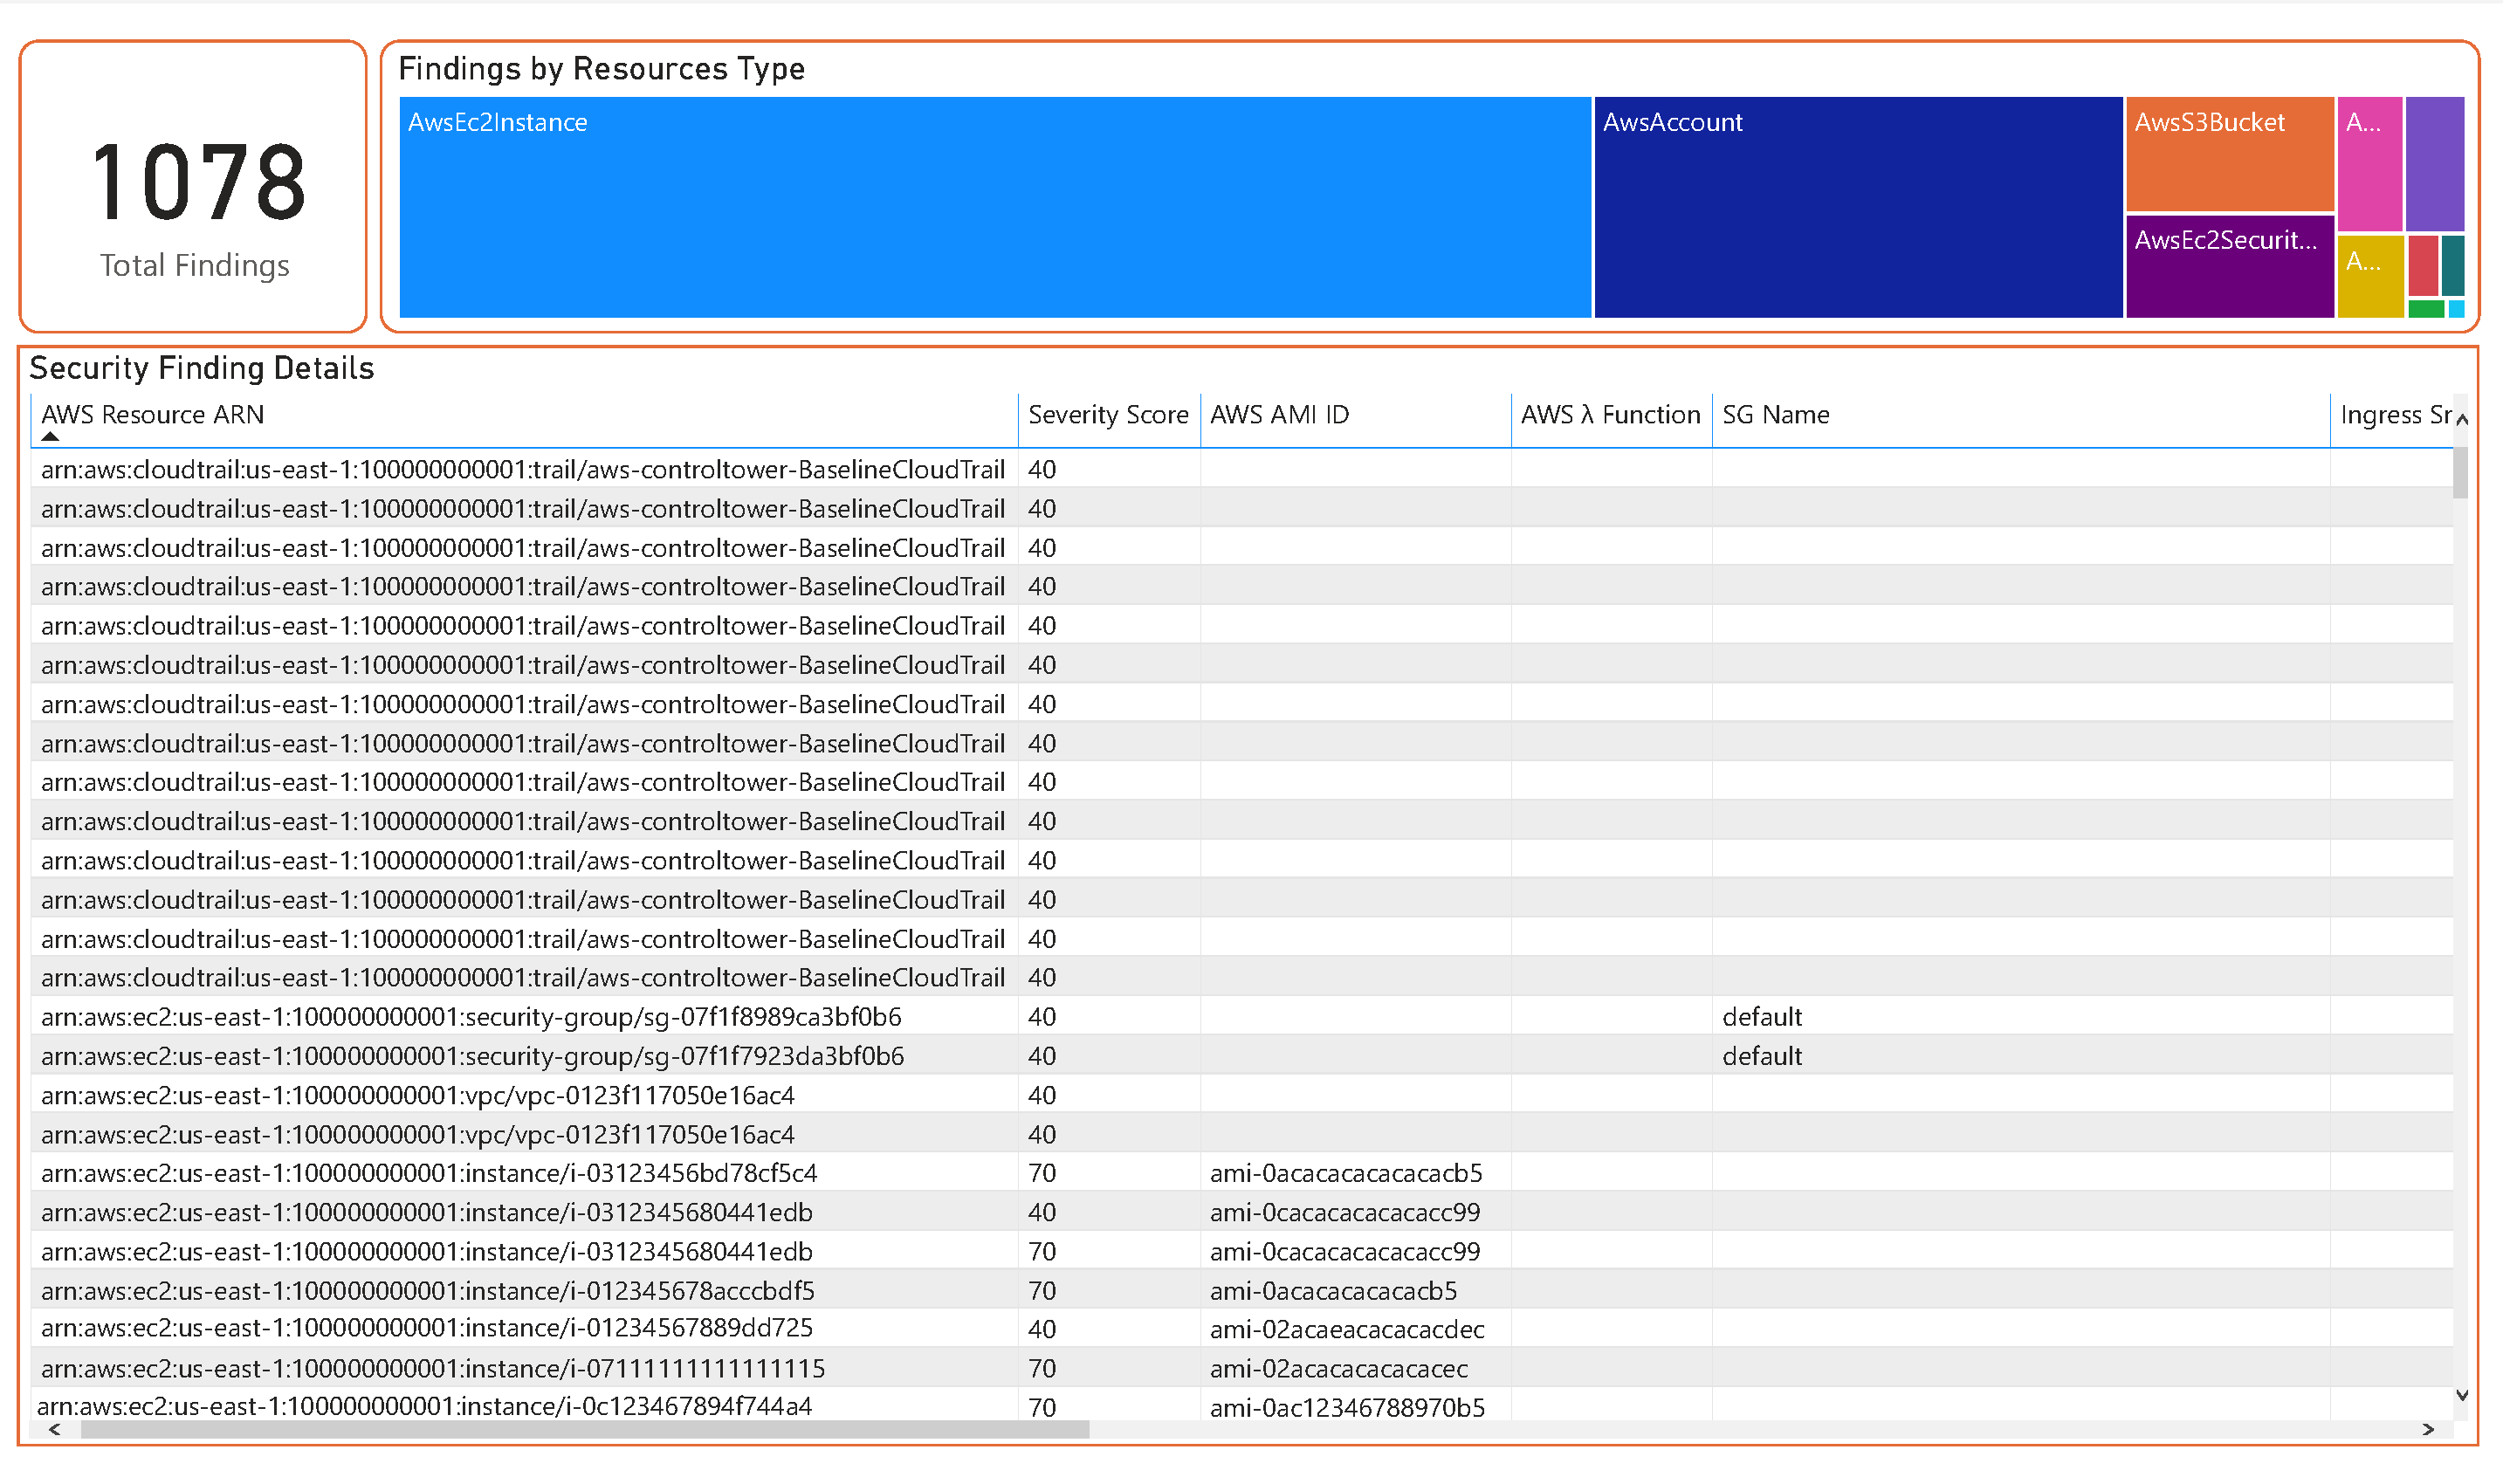Screen dimensions: 2503x1484
Task: Click the pink treemap tile
Action: (2369, 164)
